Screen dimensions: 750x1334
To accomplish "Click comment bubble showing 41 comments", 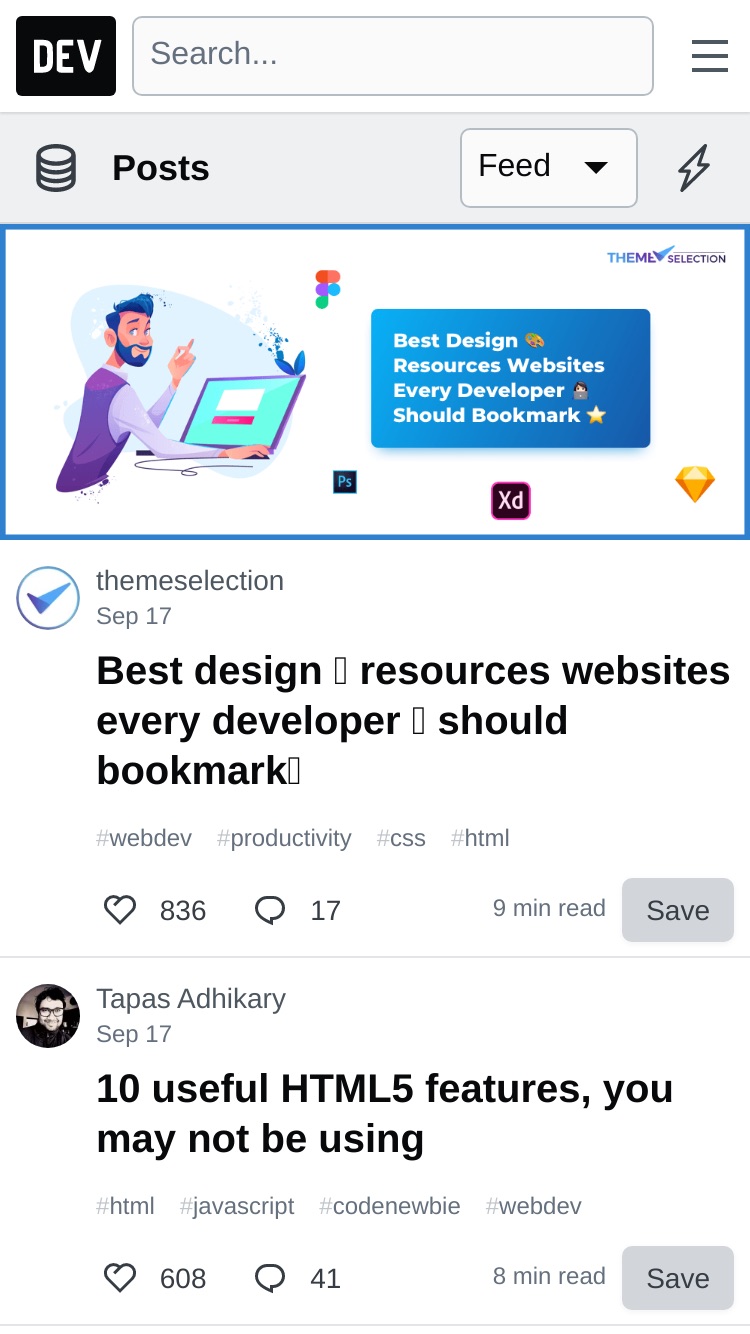I will coord(270,1278).
